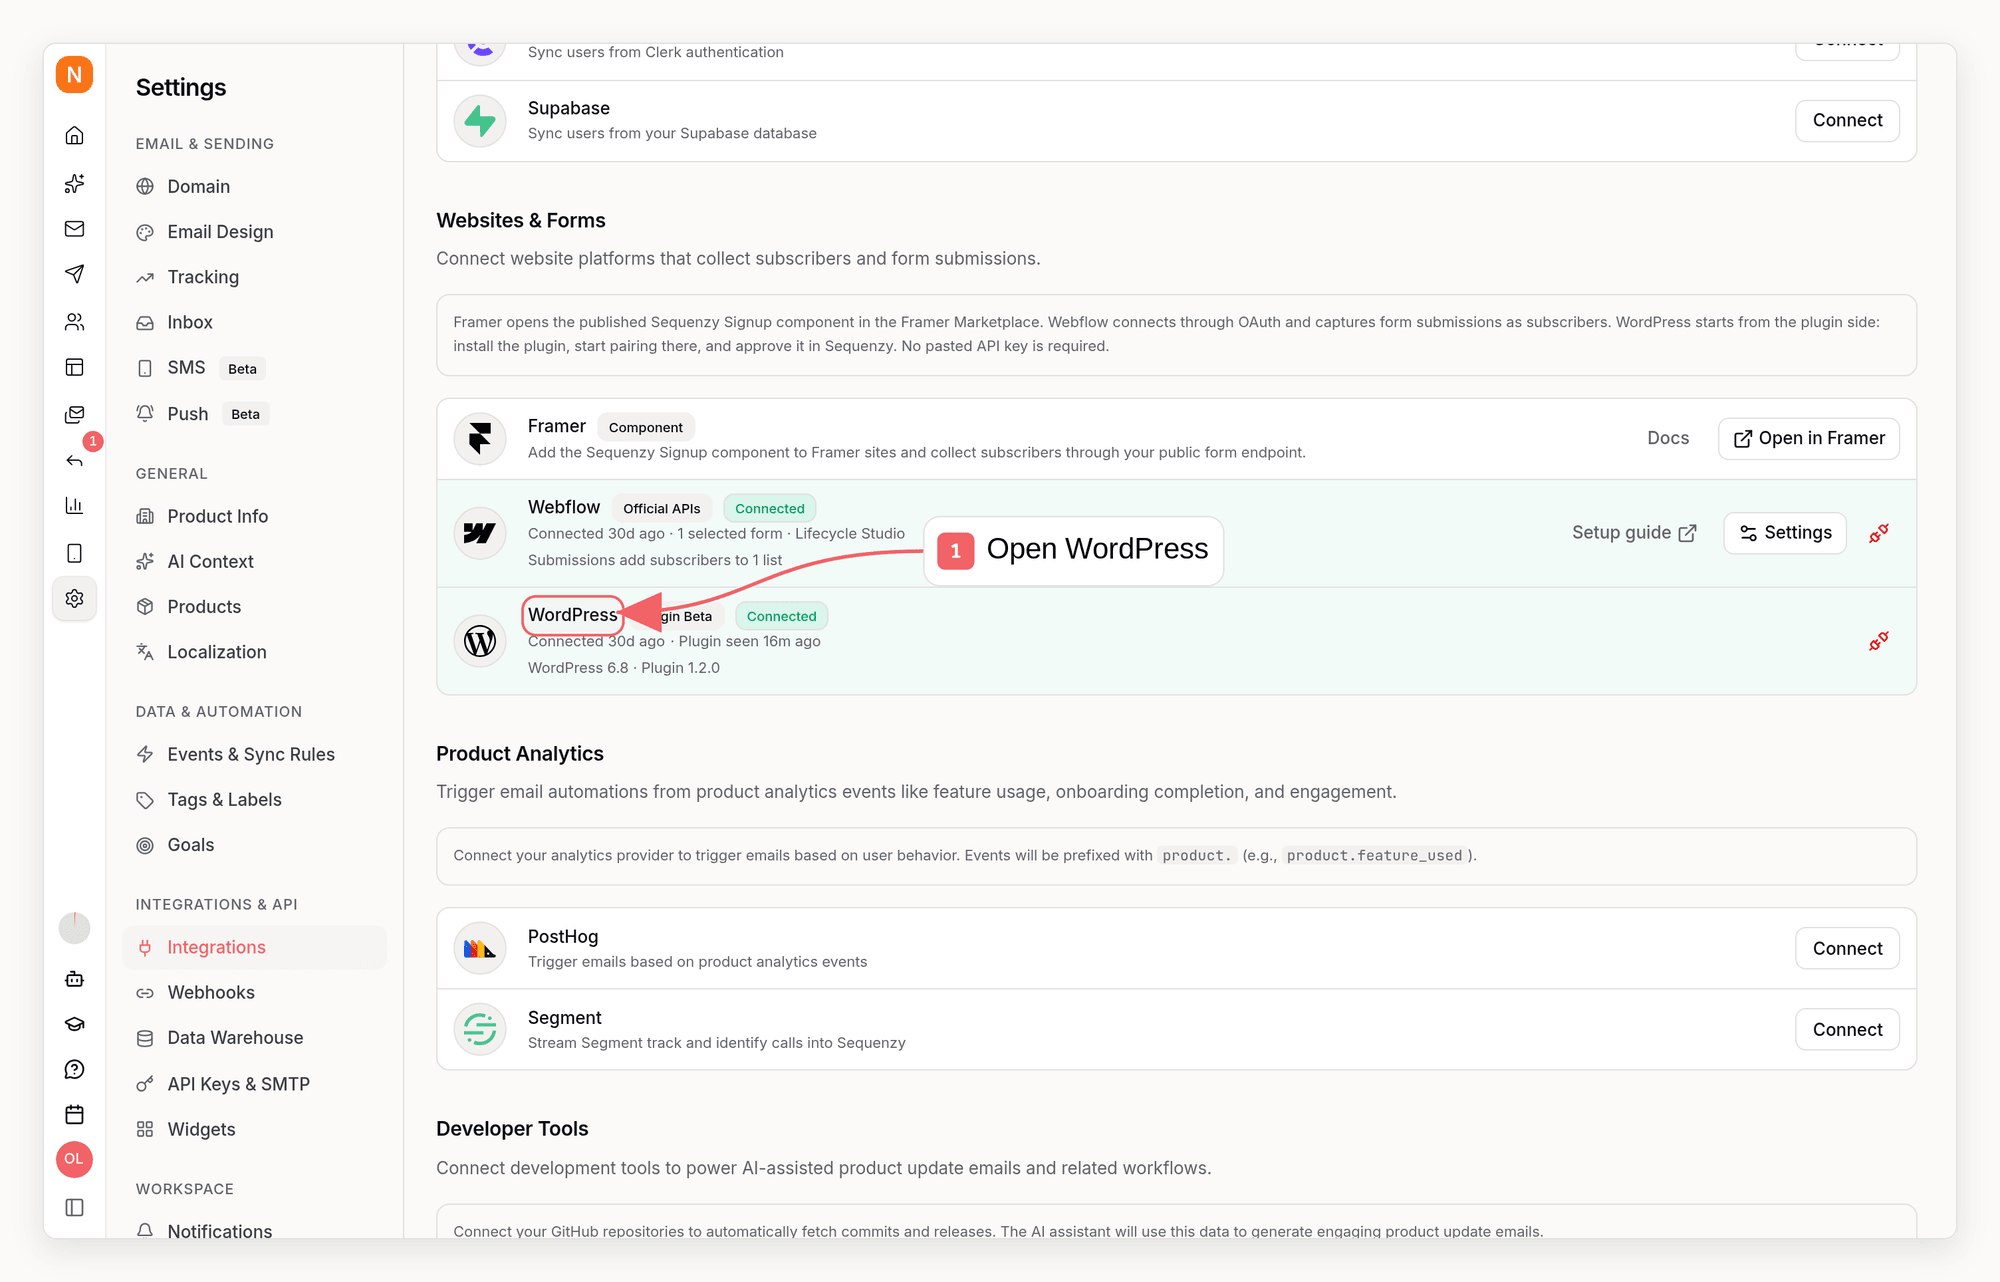Click the WordPress logo icon
Viewport: 2000px width, 1282px height.
(x=480, y=641)
